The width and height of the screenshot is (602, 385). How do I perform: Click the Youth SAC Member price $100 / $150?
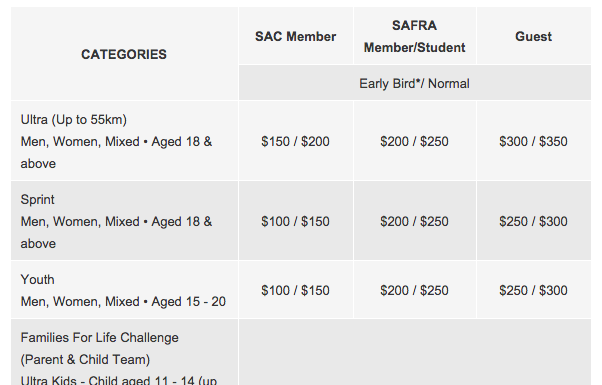point(295,291)
